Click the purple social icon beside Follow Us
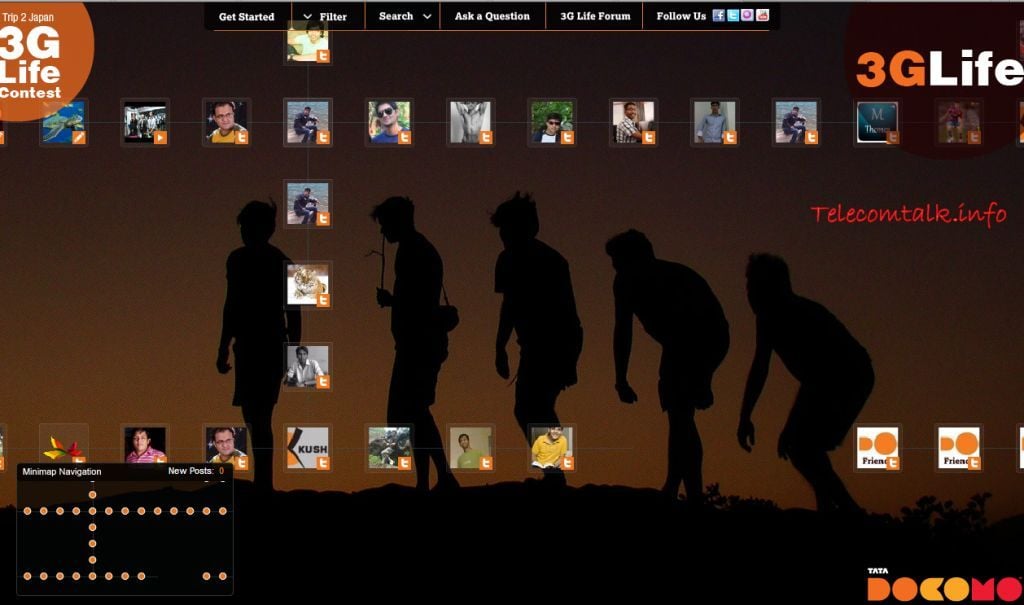 (747, 16)
